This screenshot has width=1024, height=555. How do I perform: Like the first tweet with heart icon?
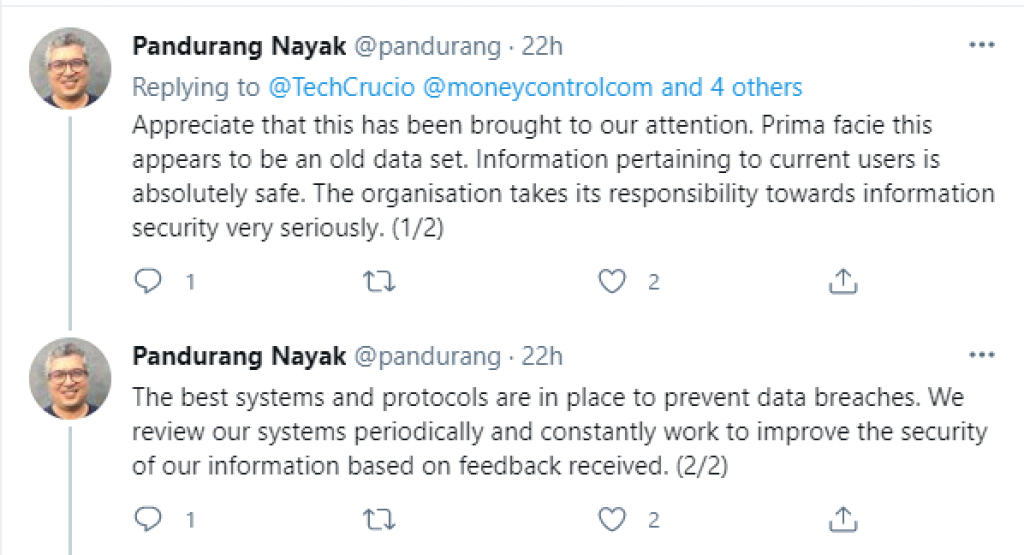[x=611, y=282]
